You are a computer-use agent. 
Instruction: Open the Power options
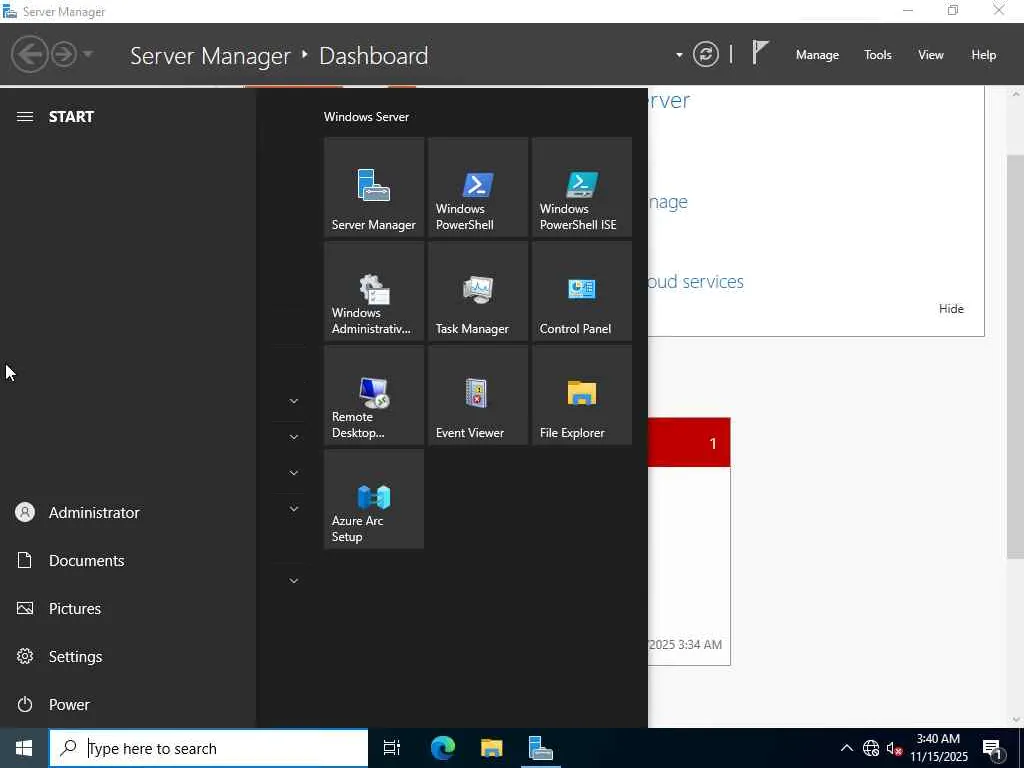click(x=127, y=705)
